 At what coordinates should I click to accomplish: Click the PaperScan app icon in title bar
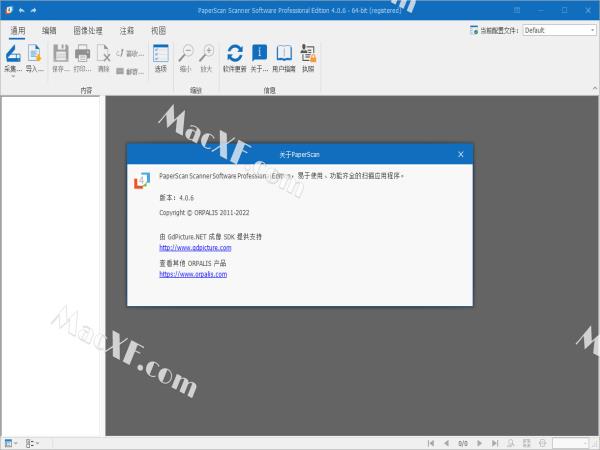point(8,10)
